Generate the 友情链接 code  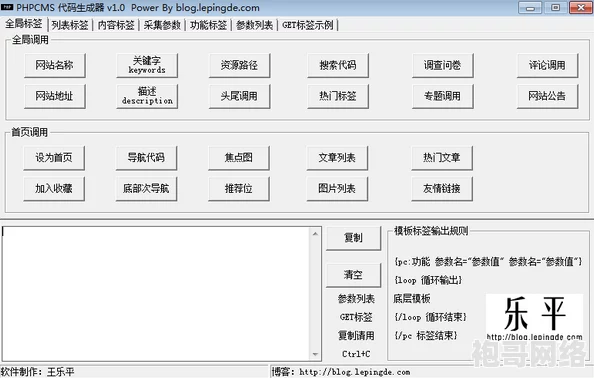tap(442, 189)
